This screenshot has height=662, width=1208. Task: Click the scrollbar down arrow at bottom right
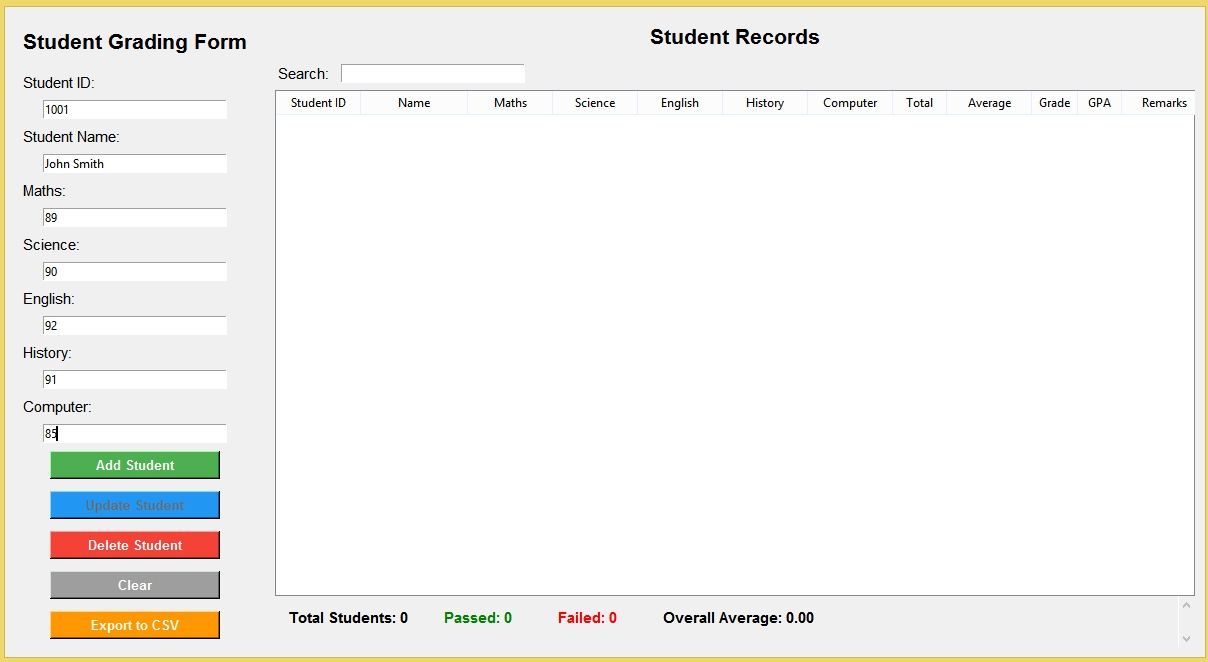(1186, 638)
